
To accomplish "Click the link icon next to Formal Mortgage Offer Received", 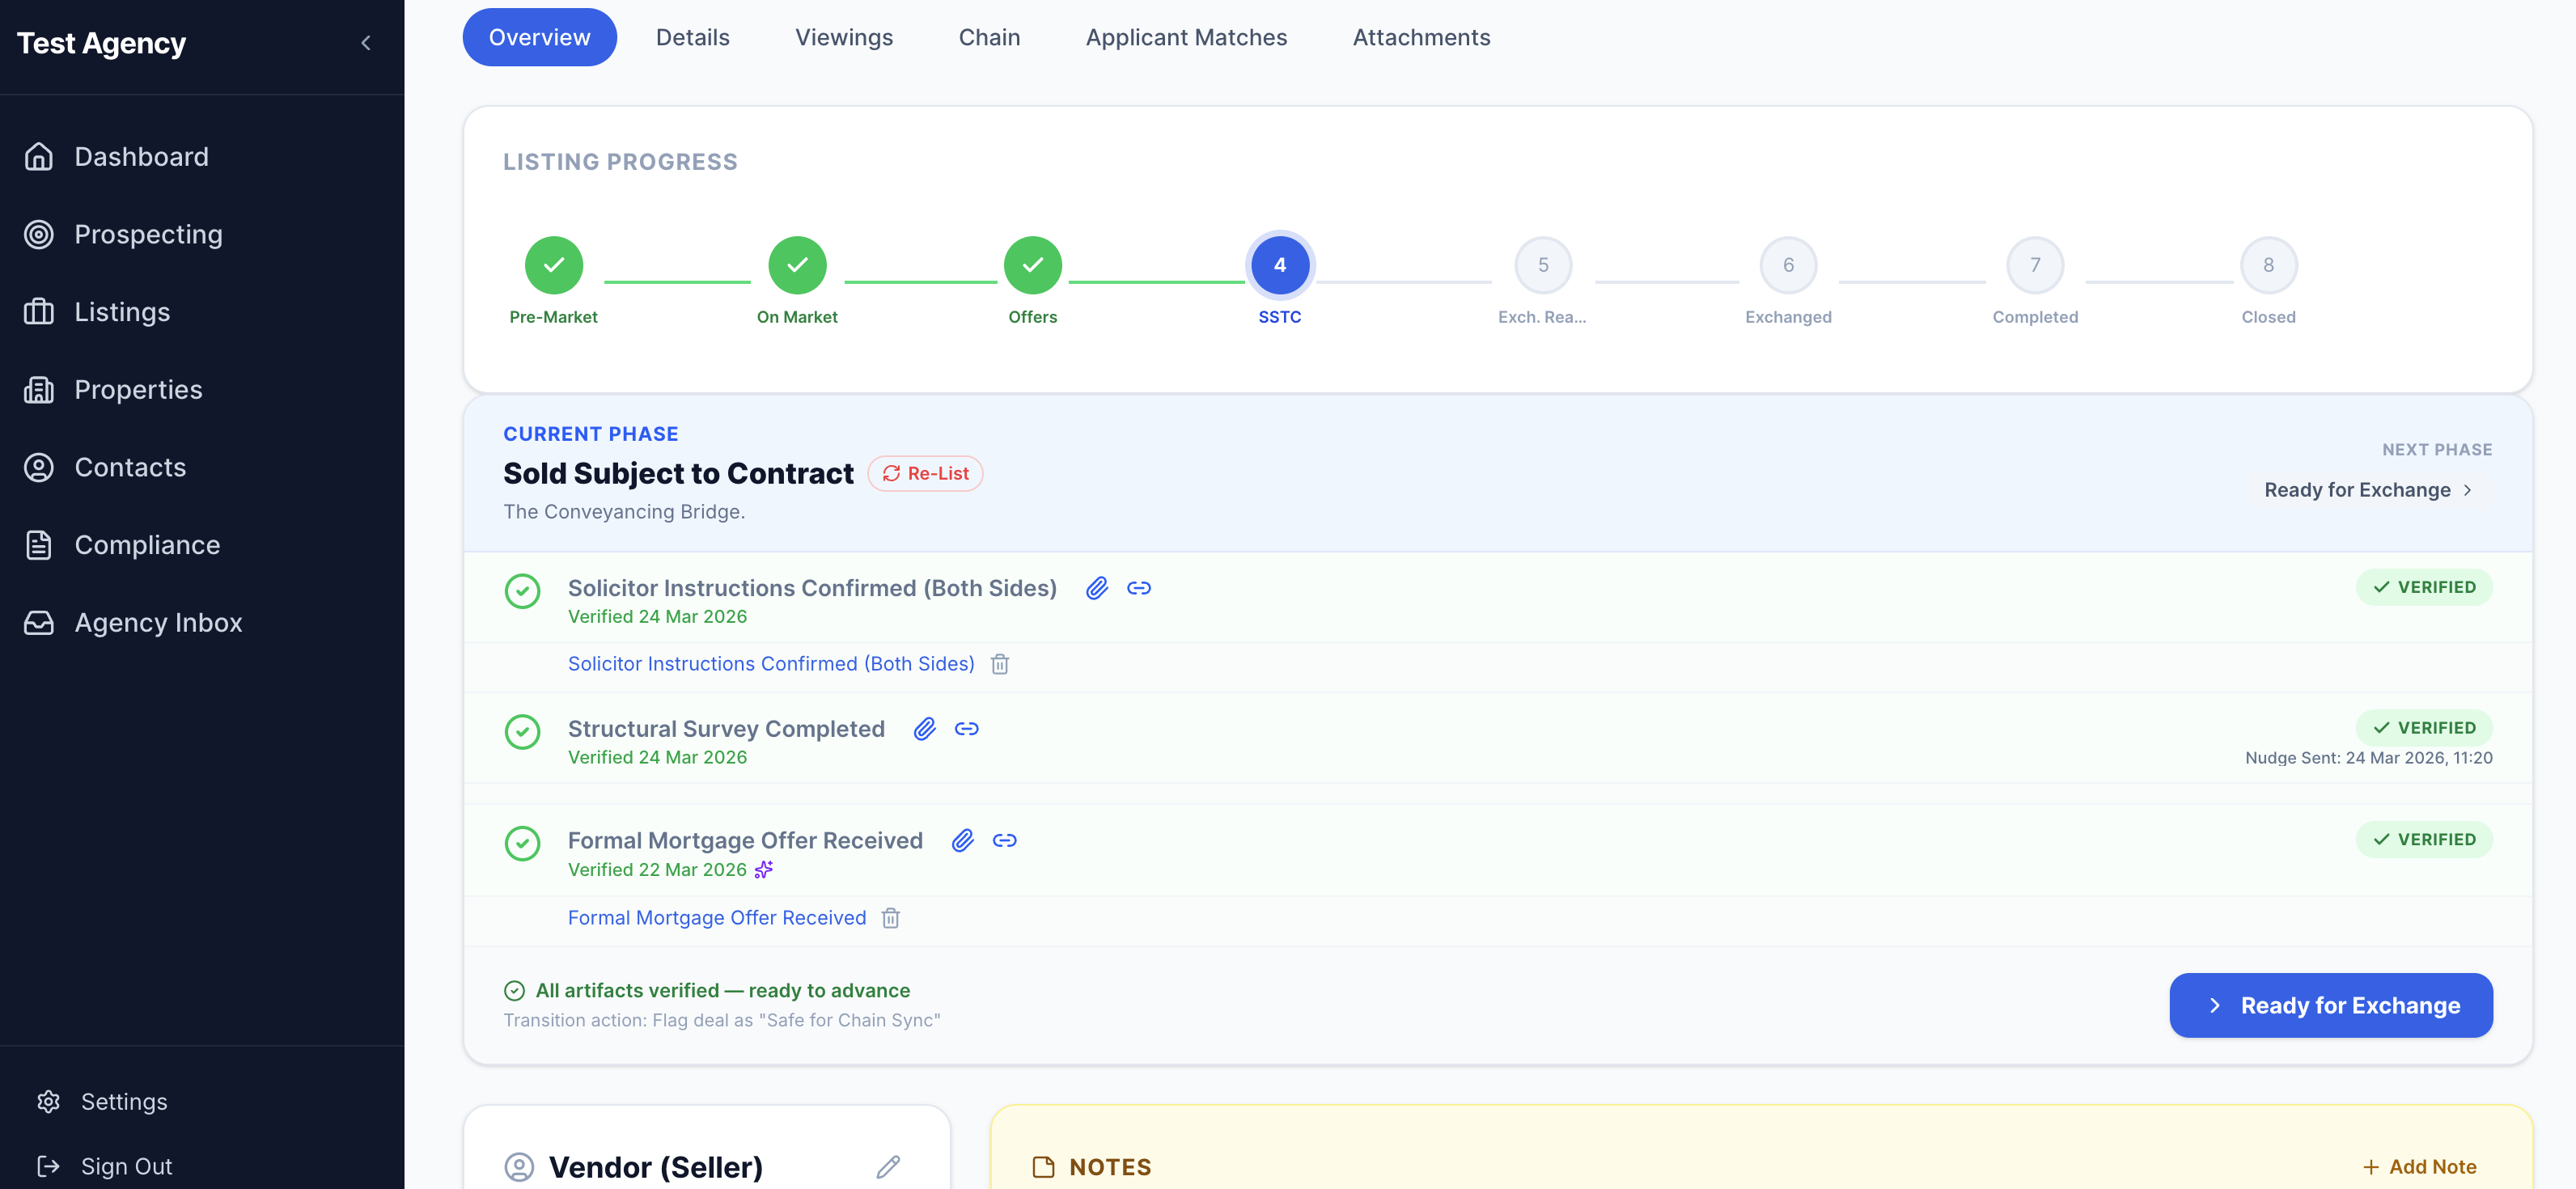I will 1006,841.
